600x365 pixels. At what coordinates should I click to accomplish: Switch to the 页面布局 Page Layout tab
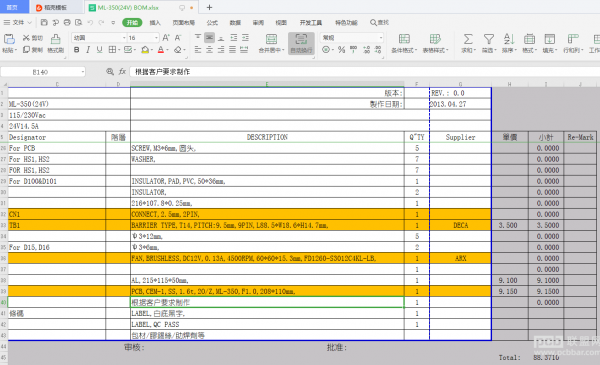pyautogui.click(x=184, y=23)
